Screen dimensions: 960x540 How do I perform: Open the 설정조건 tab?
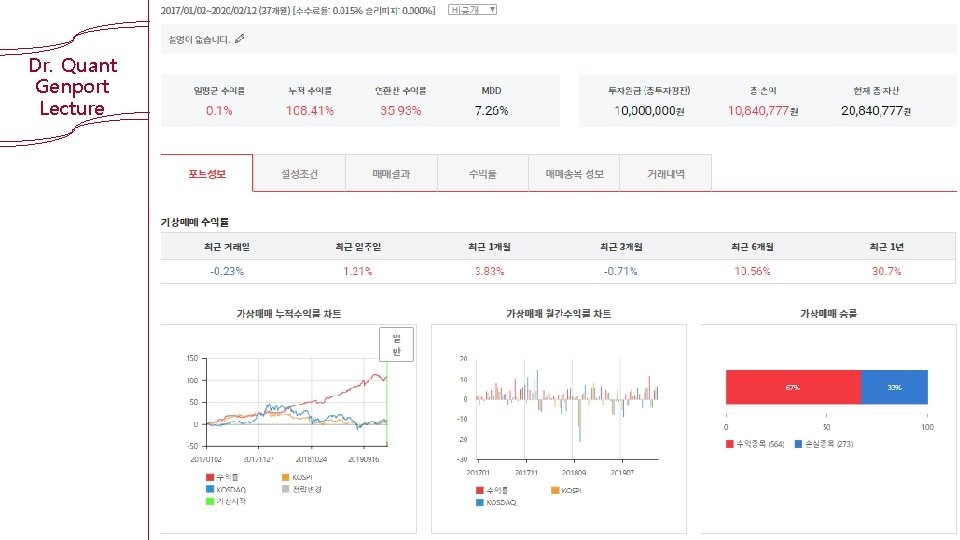click(x=299, y=174)
